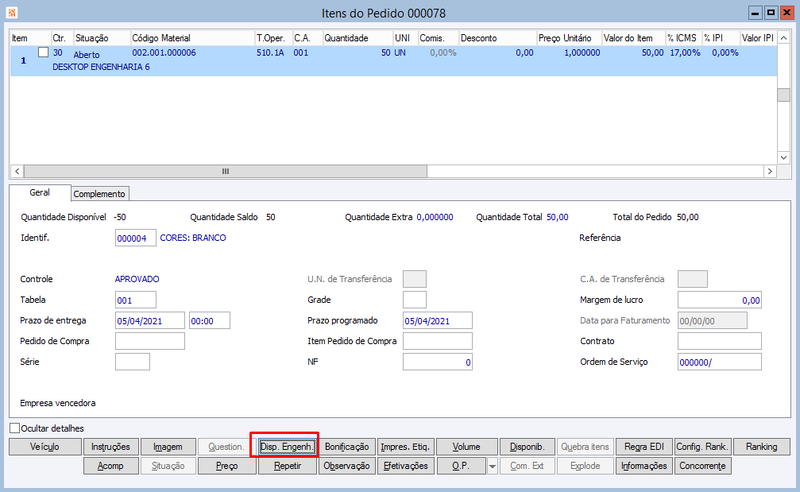Click the horizontal scrollbar's left arrow
The height and width of the screenshot is (492, 800).
(x=17, y=171)
